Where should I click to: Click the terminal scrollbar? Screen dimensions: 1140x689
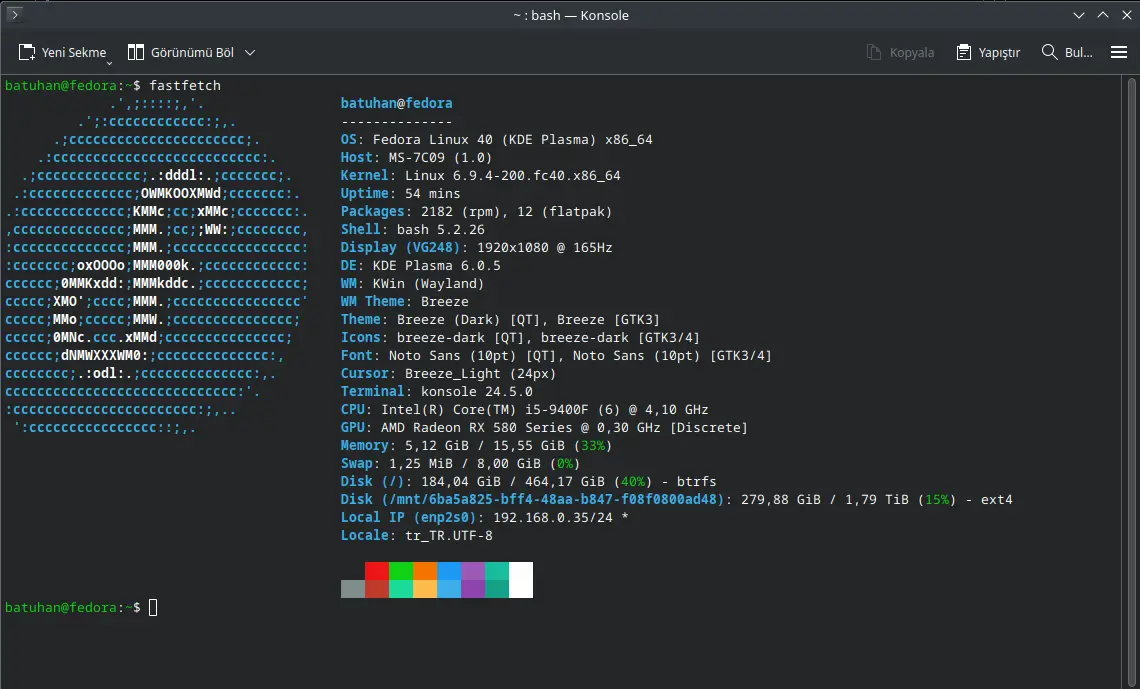[1131, 382]
